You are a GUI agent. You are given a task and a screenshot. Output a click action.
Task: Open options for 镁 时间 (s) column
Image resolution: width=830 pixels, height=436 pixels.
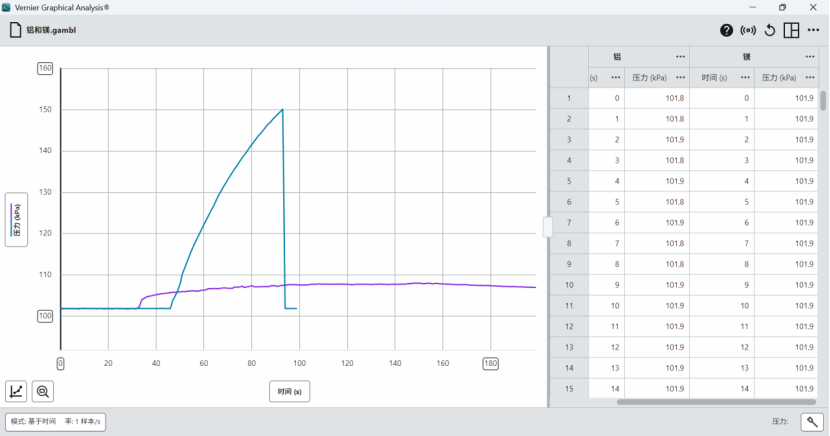click(x=745, y=78)
